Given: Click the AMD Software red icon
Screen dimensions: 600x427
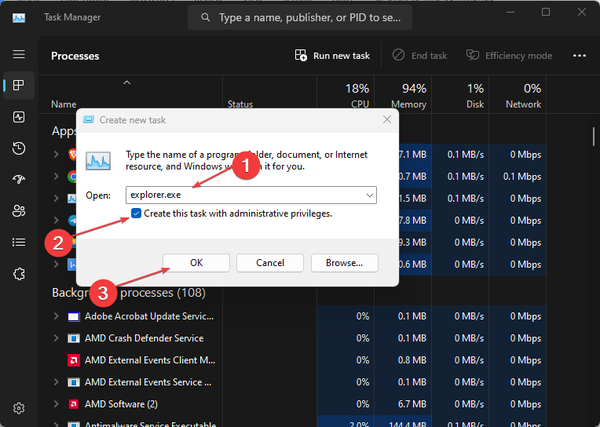Looking at the screenshot, I should [x=73, y=404].
